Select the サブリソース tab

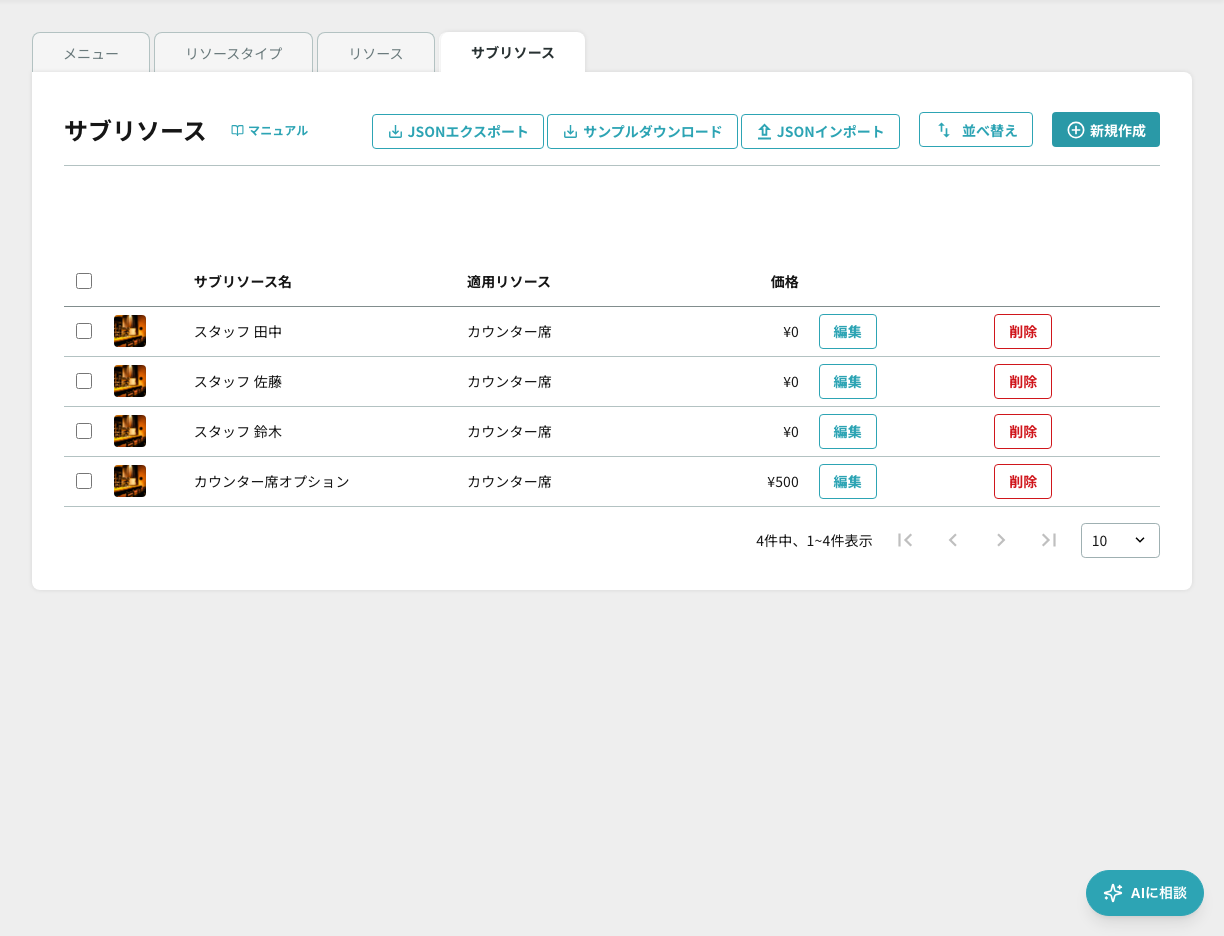(x=513, y=52)
